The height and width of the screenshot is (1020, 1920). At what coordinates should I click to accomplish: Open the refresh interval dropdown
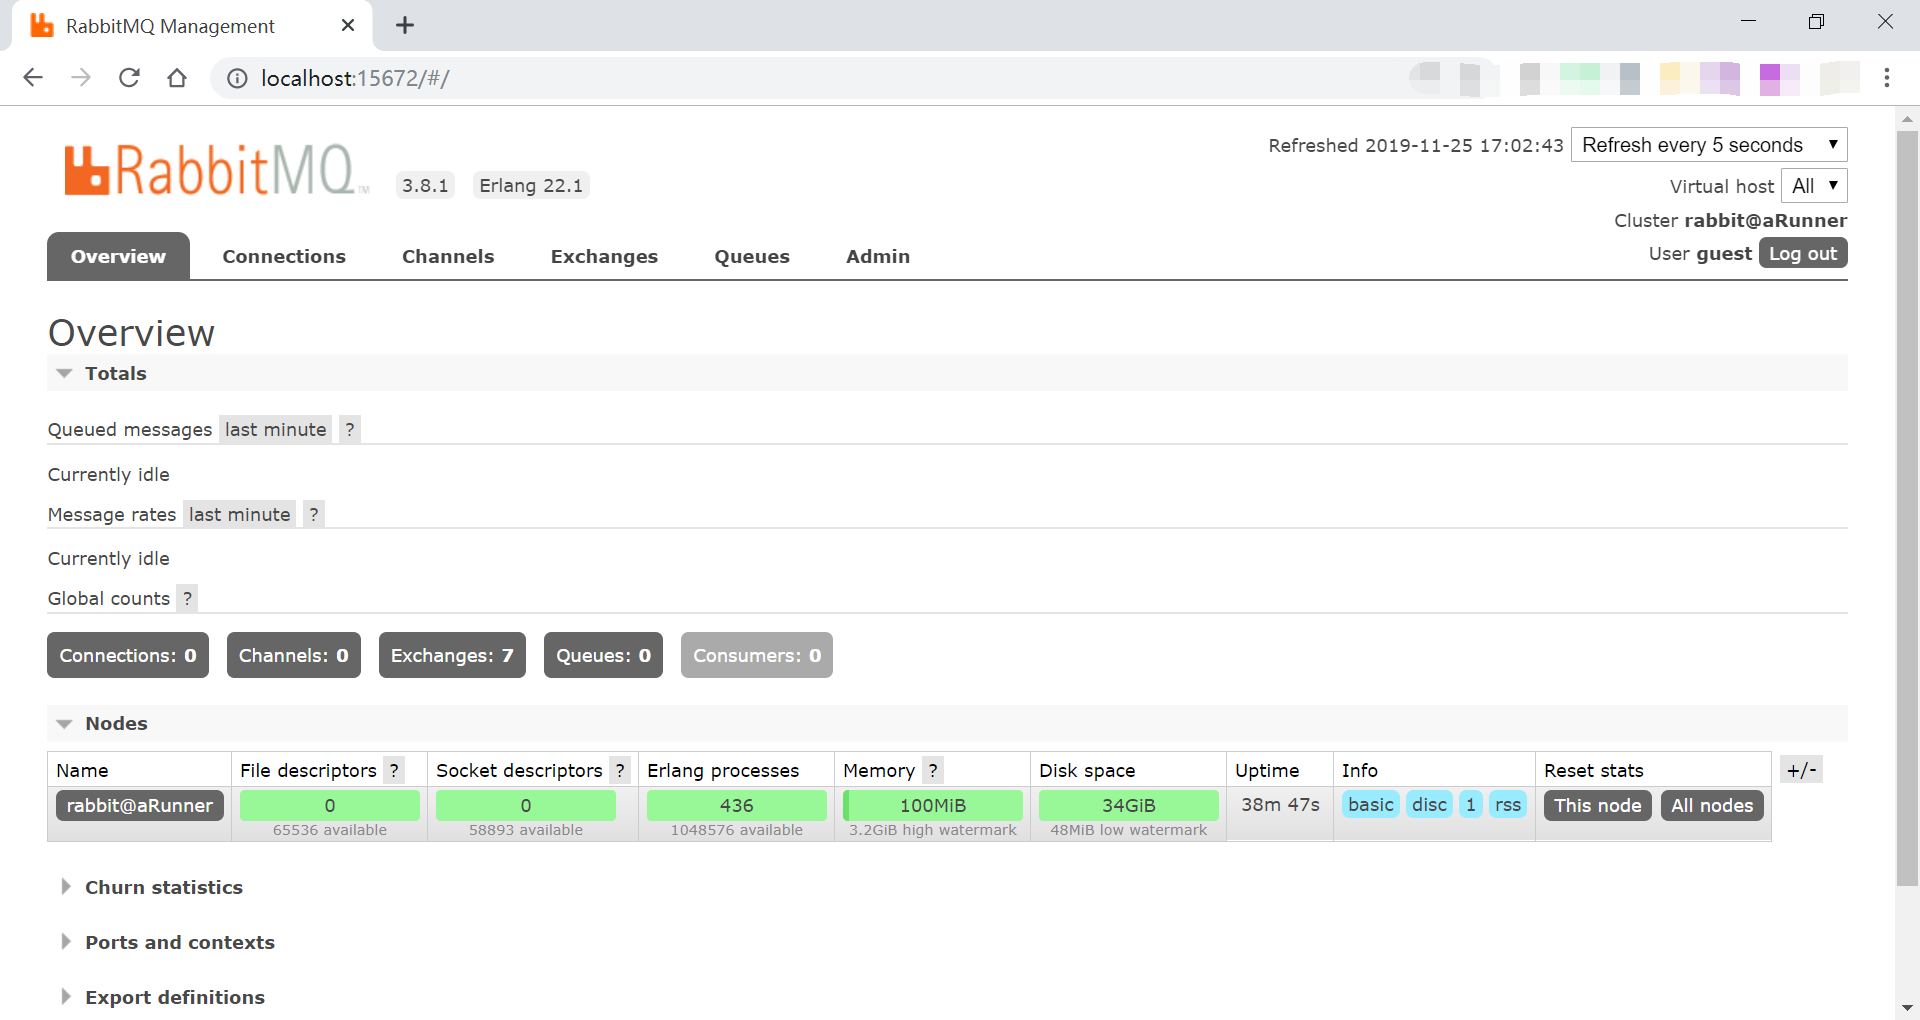coord(1709,145)
